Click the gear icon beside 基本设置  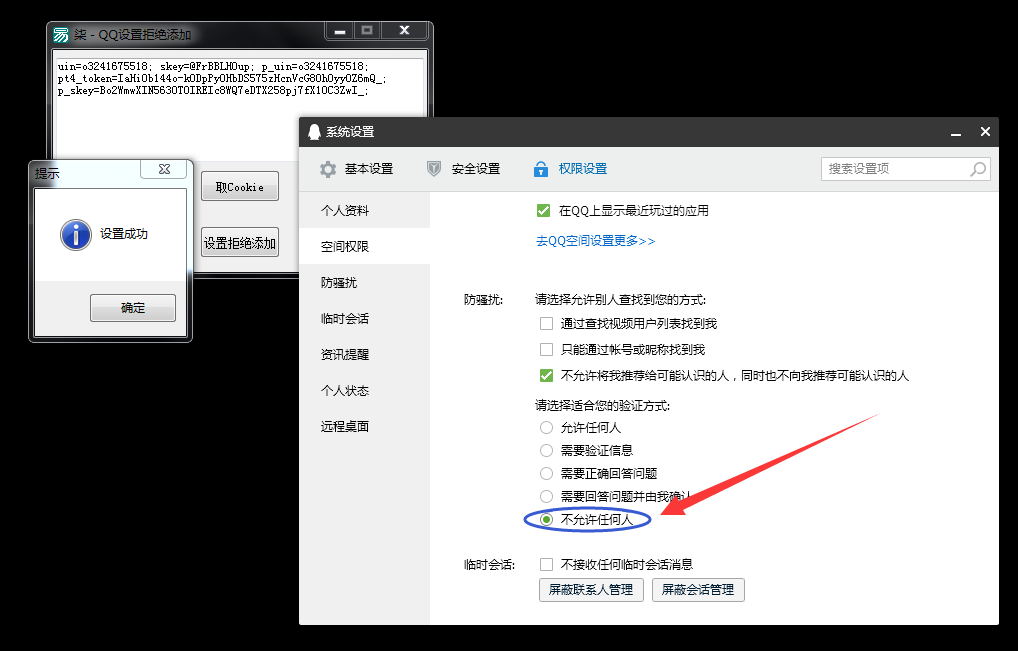tap(328, 169)
